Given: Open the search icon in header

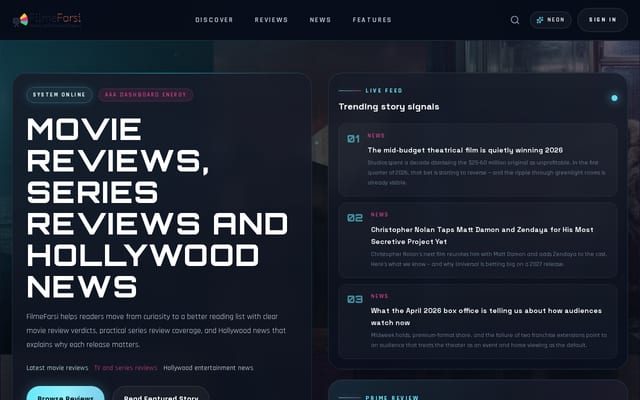Looking at the screenshot, I should pyautogui.click(x=515, y=20).
